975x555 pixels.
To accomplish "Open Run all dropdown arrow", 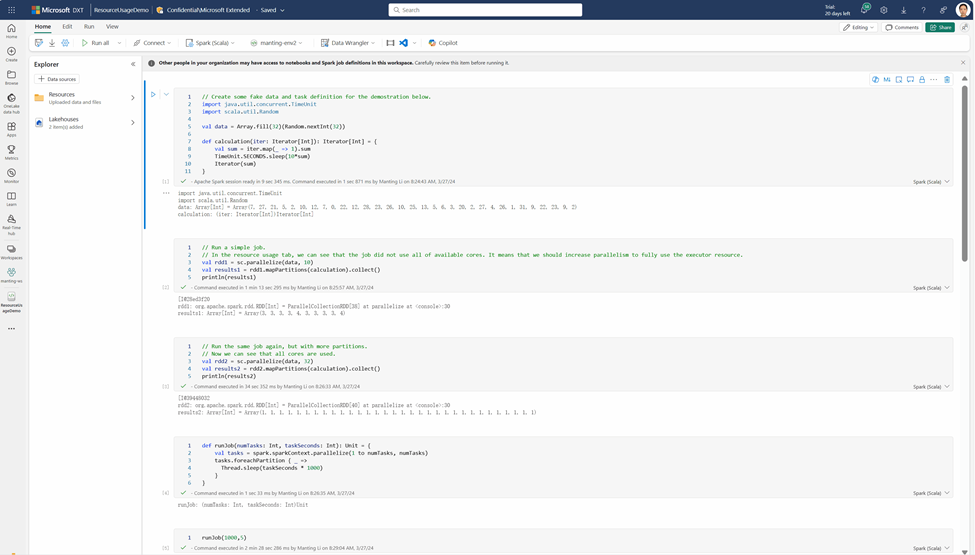I will pos(119,43).
